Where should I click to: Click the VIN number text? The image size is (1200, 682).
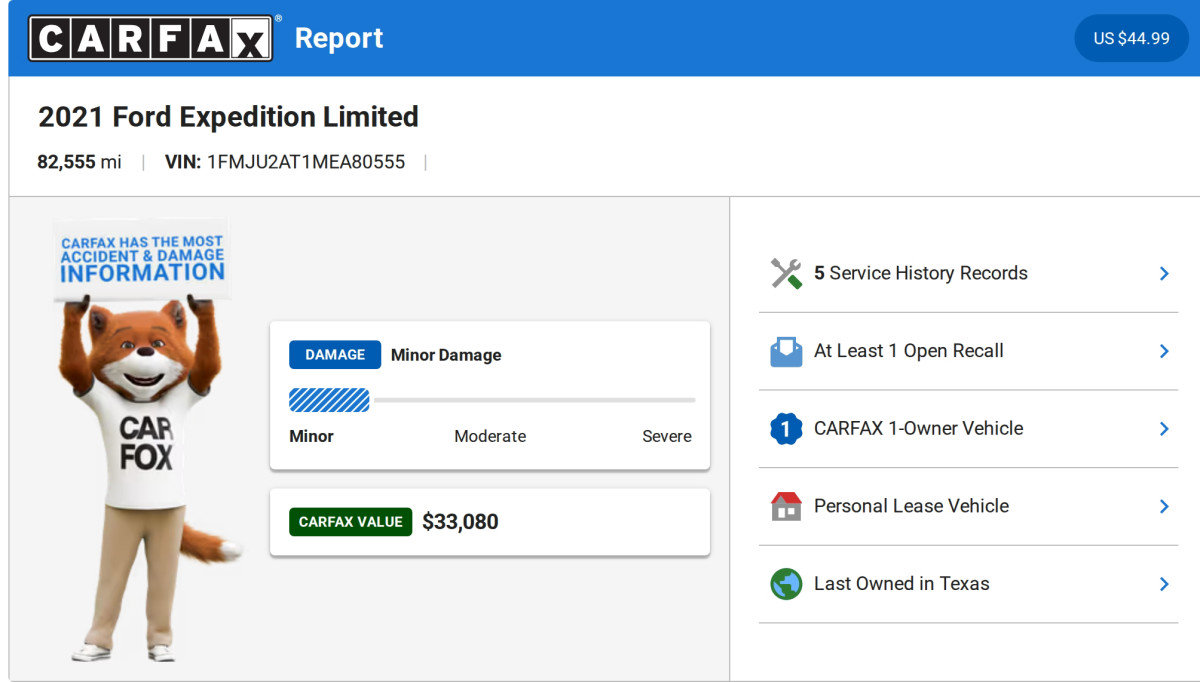305,162
